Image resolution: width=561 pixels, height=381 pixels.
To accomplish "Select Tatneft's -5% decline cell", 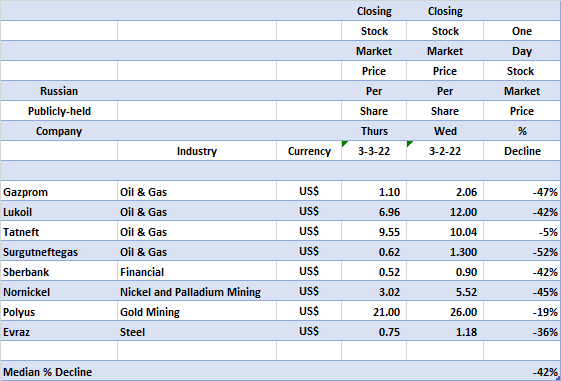I will [x=522, y=232].
